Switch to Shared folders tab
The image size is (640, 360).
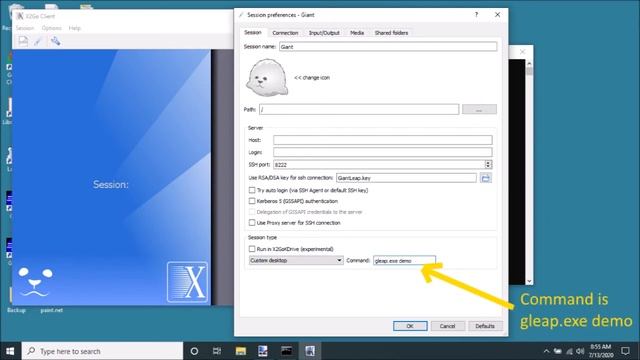pos(391,33)
